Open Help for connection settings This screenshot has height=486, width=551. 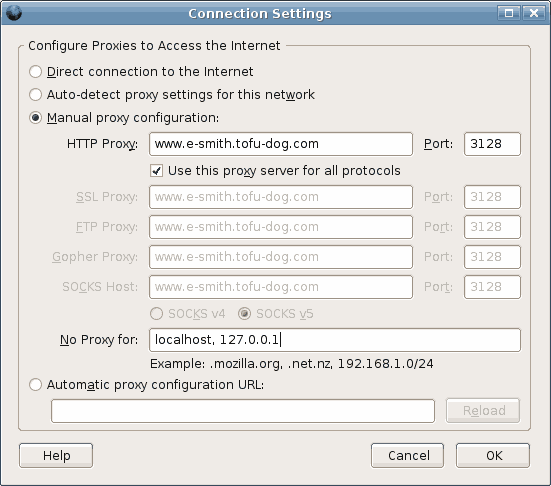click(x=56, y=455)
